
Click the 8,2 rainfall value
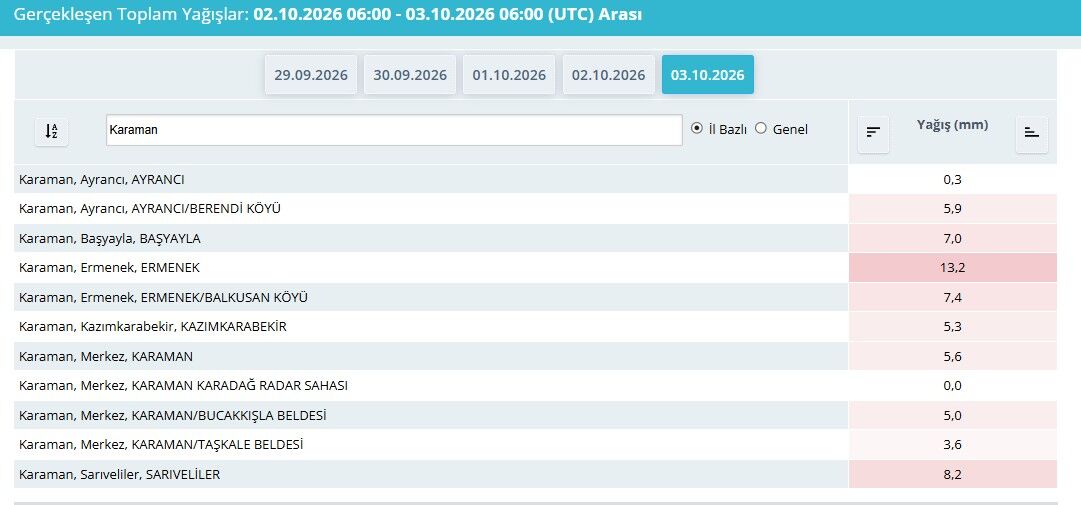click(x=952, y=474)
